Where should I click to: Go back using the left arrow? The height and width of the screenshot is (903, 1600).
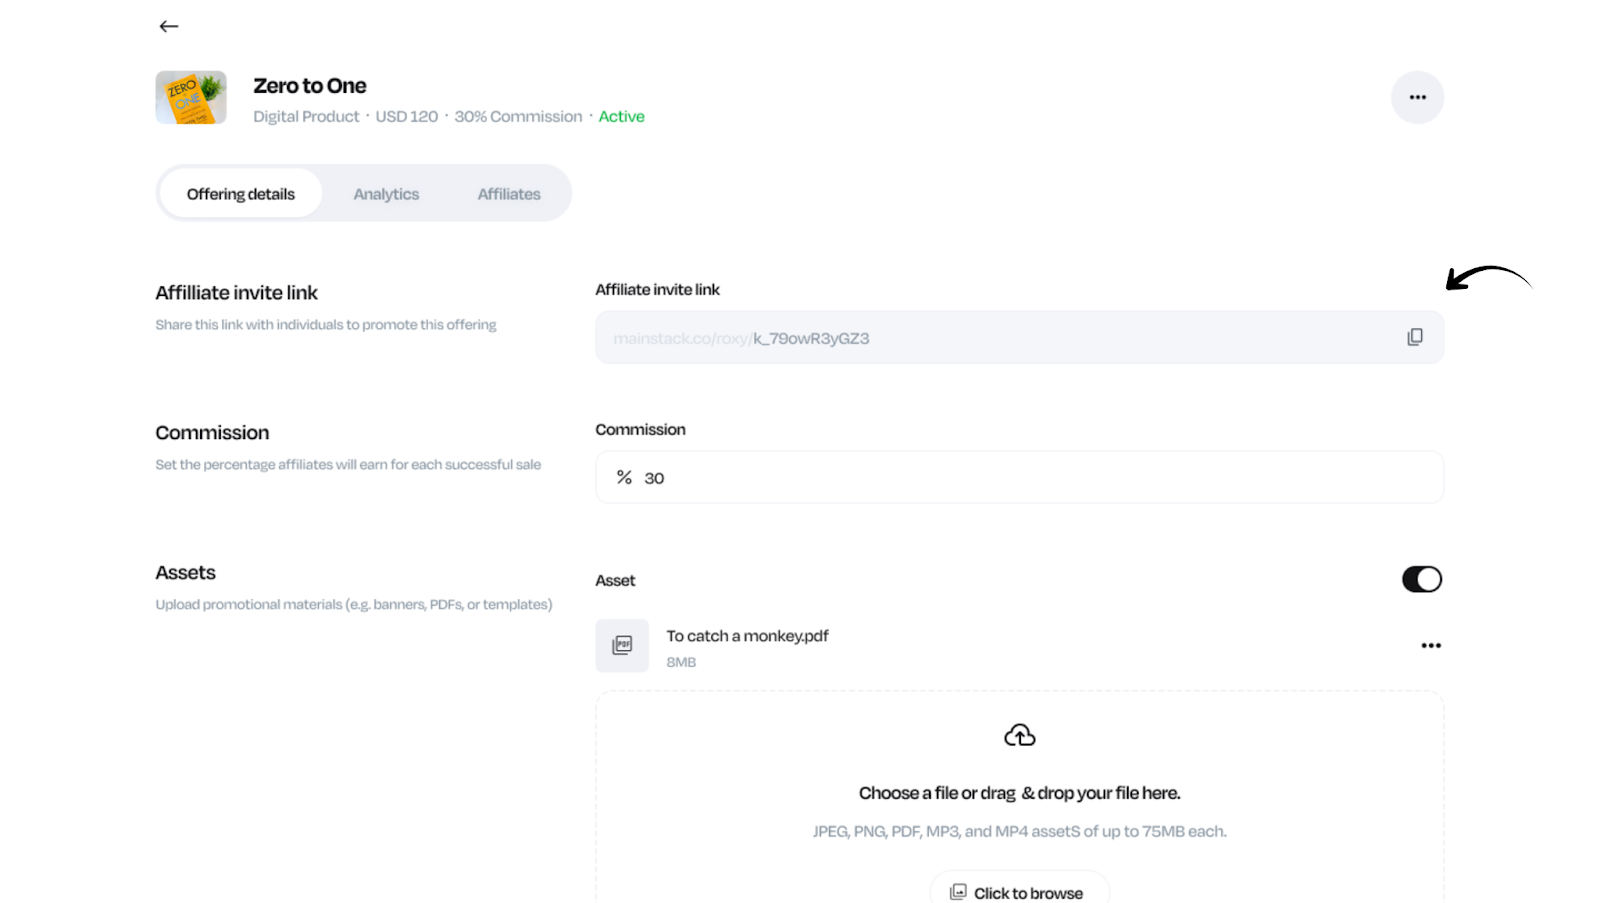pyautogui.click(x=169, y=26)
